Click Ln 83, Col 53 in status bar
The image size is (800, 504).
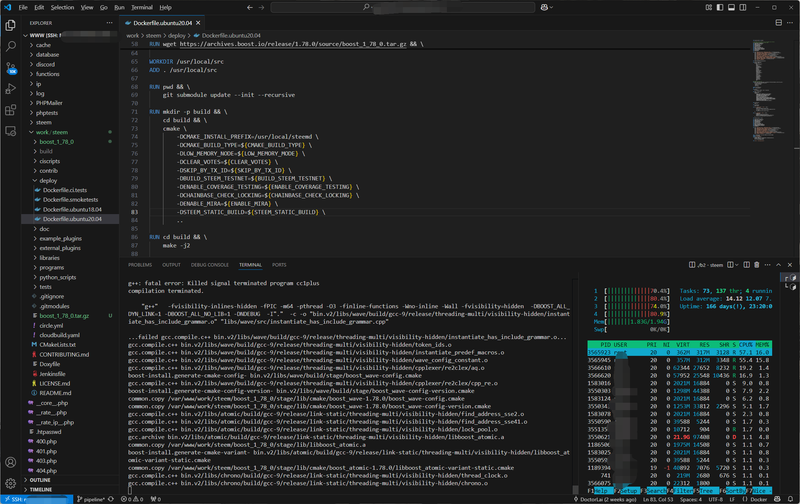pos(658,499)
